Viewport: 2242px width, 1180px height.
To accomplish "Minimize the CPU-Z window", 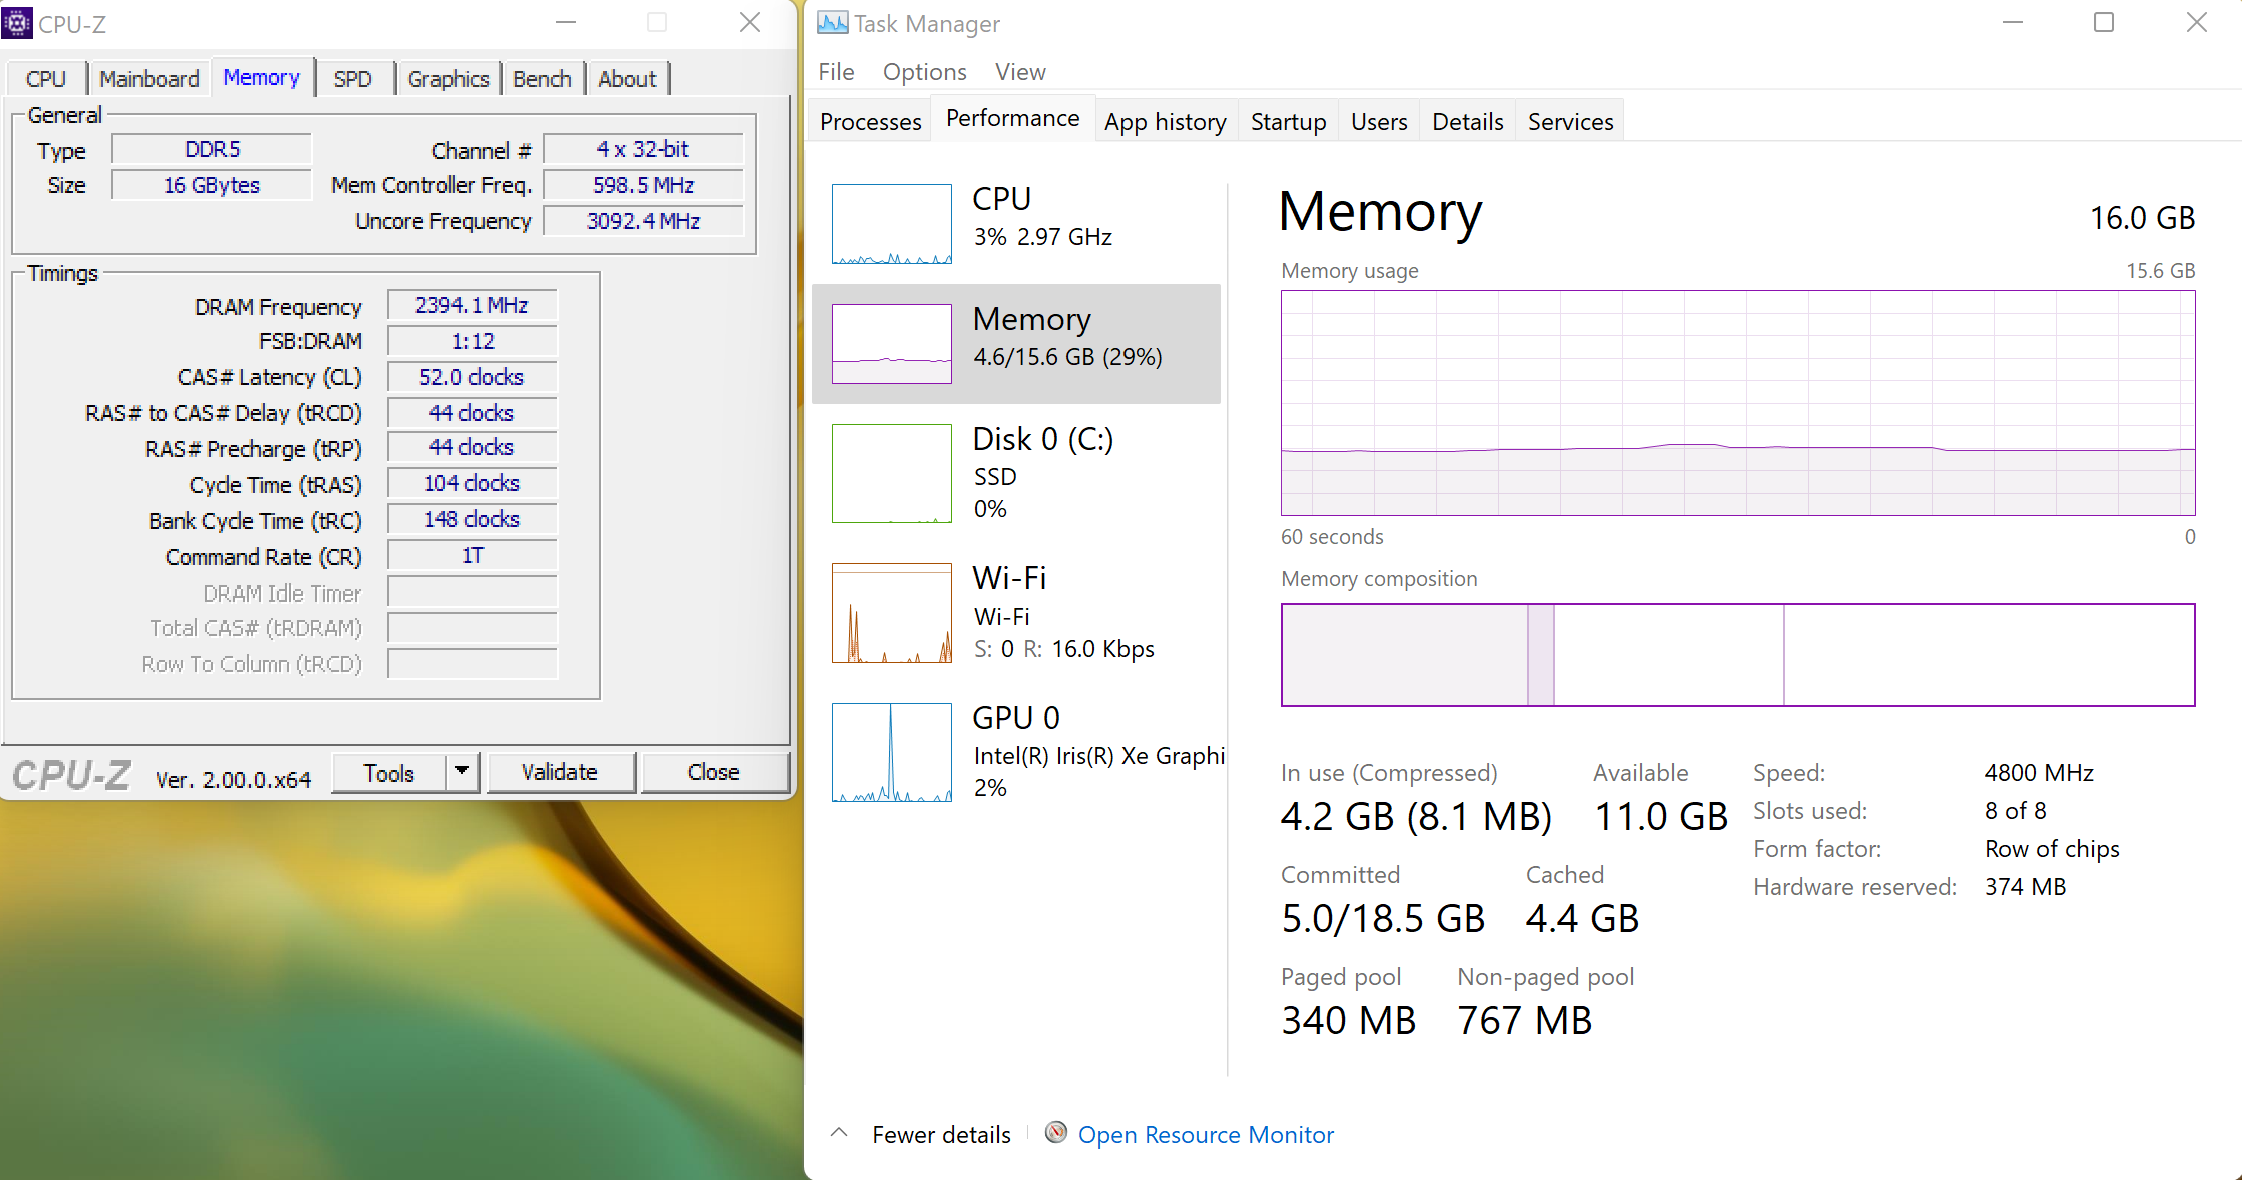I will (566, 22).
